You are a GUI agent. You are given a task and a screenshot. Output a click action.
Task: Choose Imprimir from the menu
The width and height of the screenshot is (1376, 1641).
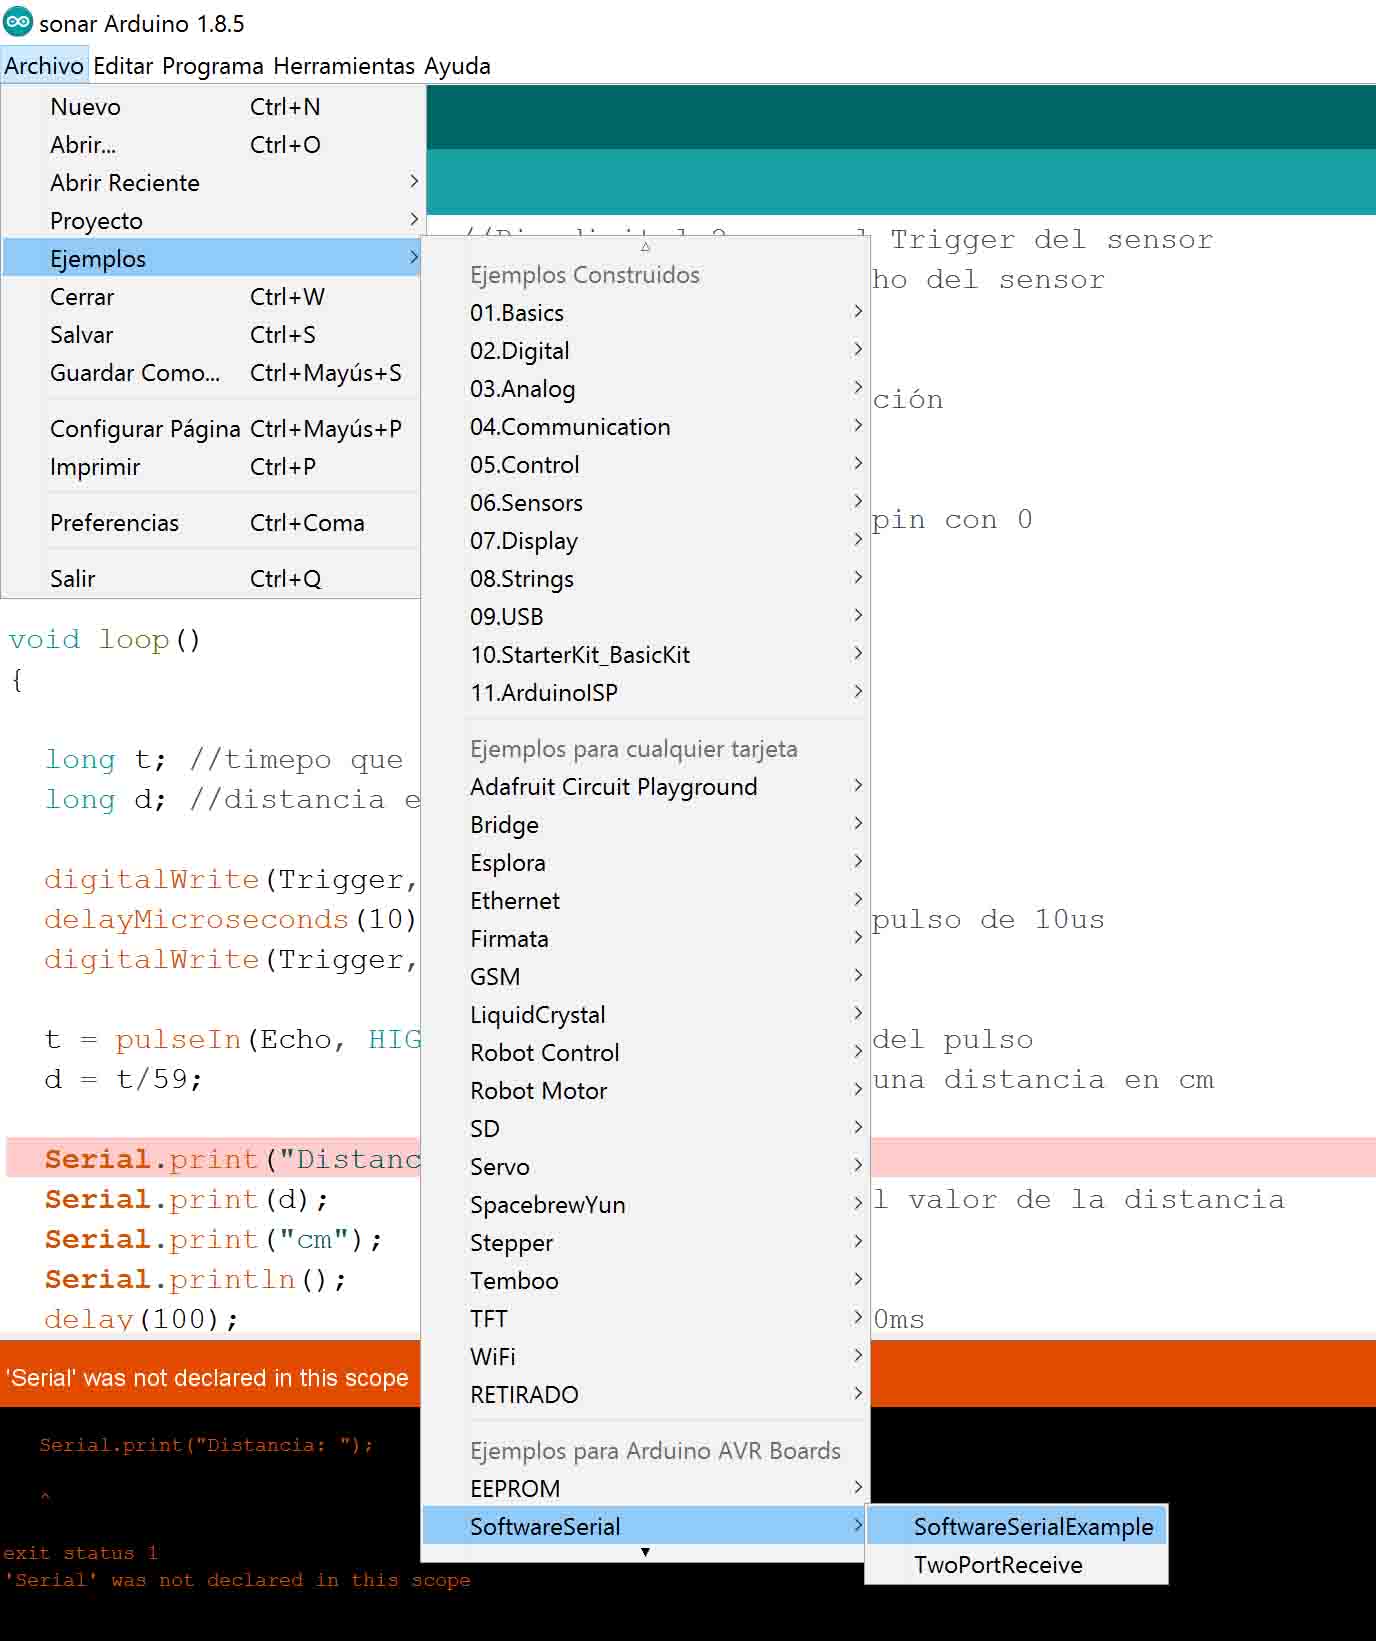pyautogui.click(x=212, y=467)
